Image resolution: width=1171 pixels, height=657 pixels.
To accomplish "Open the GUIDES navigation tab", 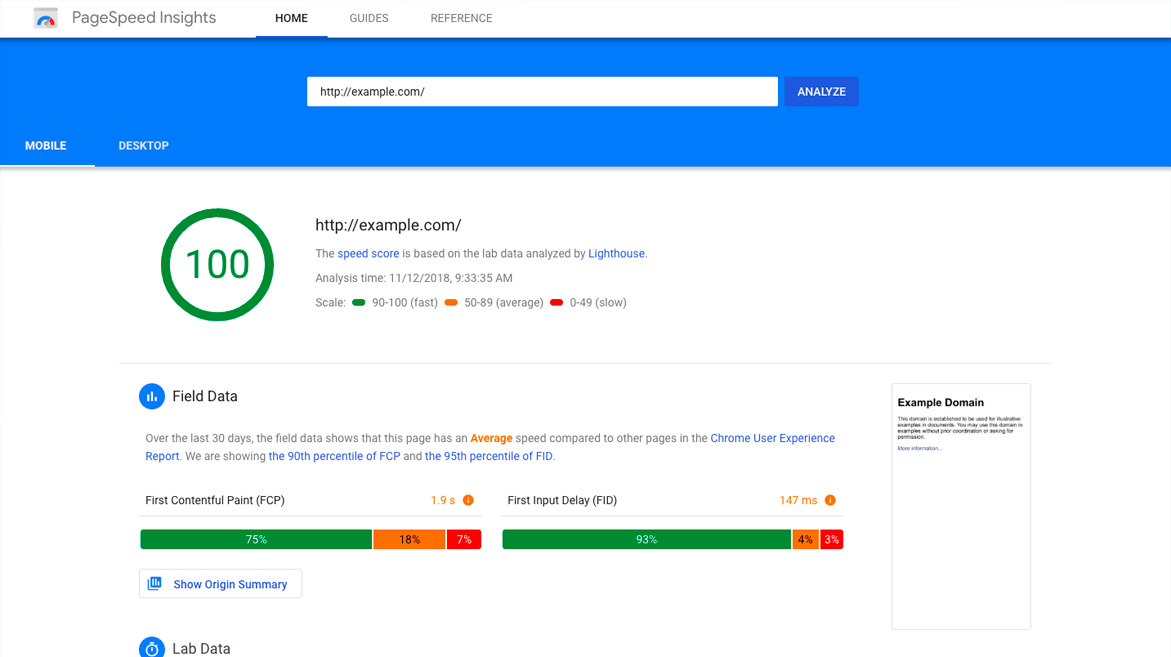I will tap(369, 18).
